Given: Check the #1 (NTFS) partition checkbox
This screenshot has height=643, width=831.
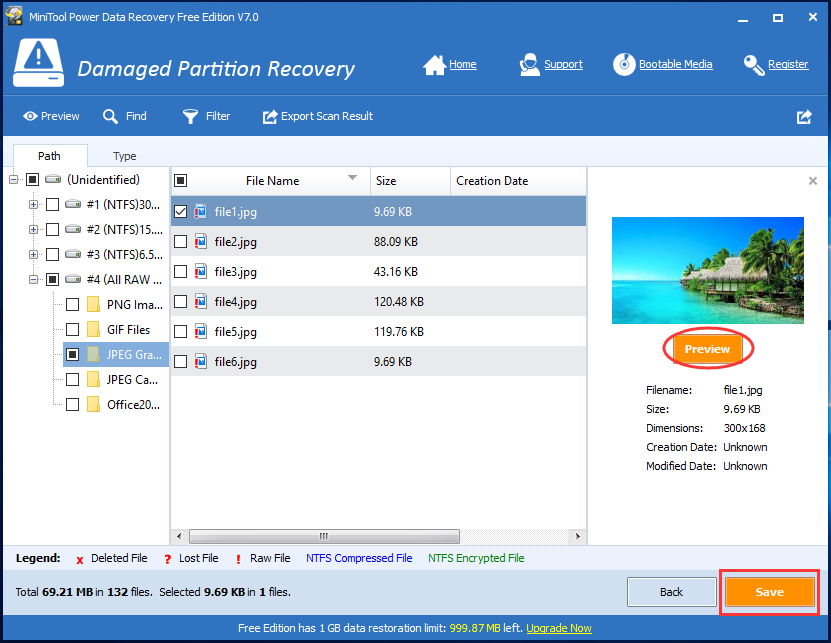Looking at the screenshot, I should point(52,204).
